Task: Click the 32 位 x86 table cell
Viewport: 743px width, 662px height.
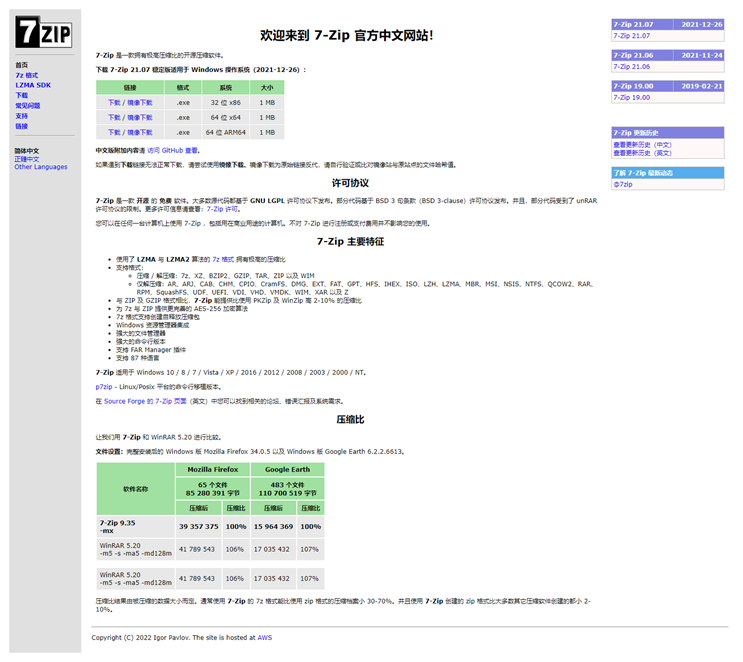Action: tap(226, 102)
